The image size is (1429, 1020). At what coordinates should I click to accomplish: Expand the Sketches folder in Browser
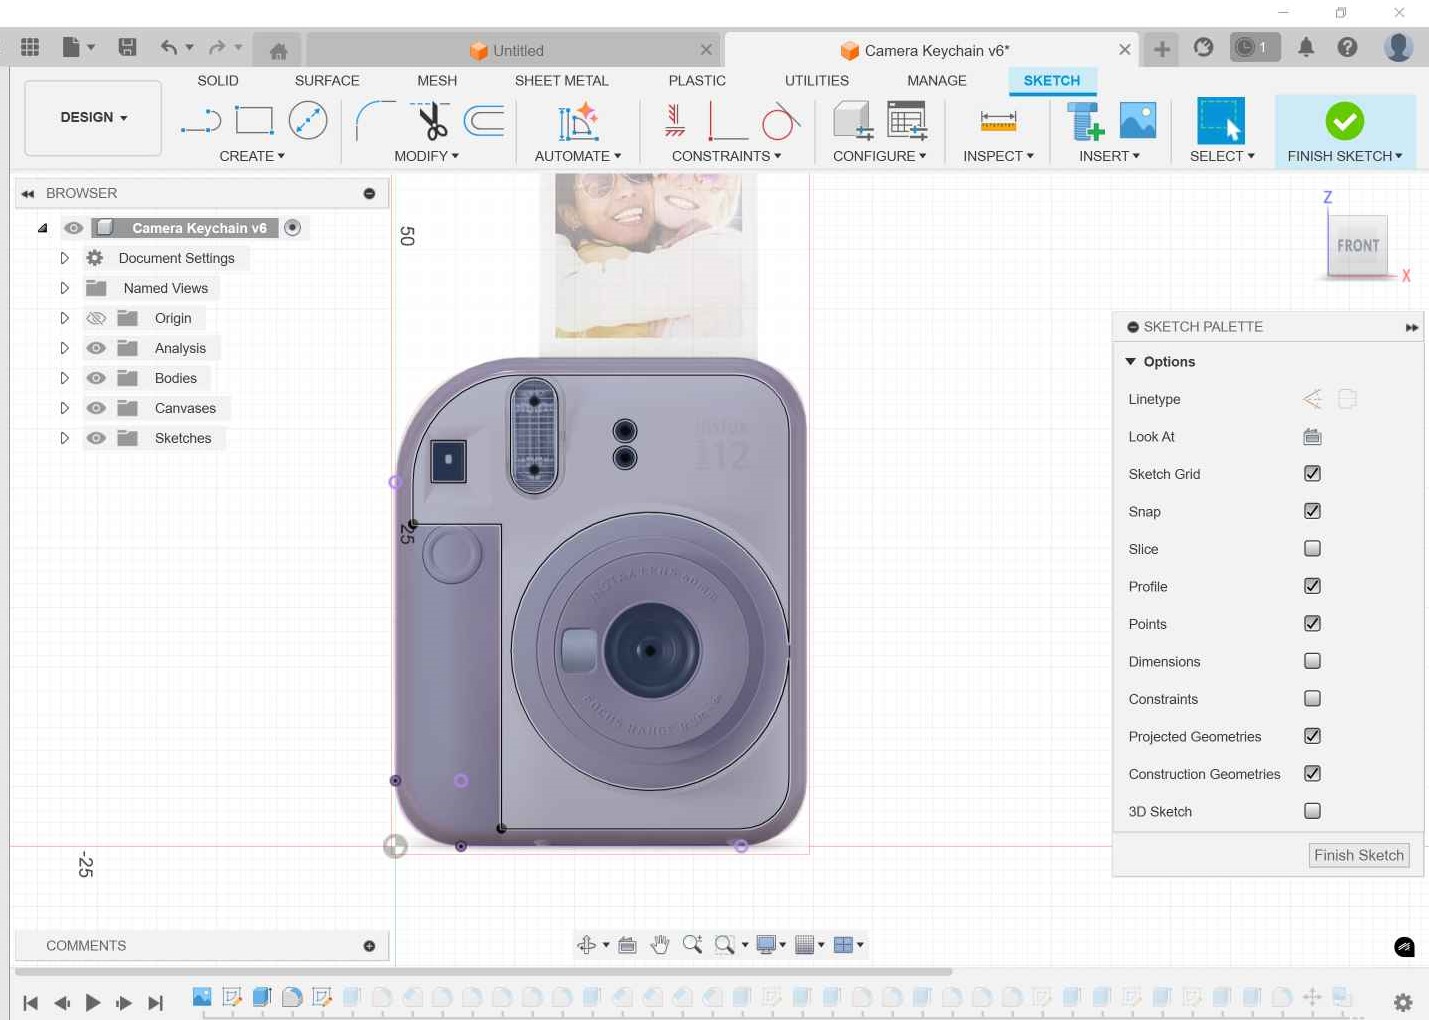tap(64, 438)
